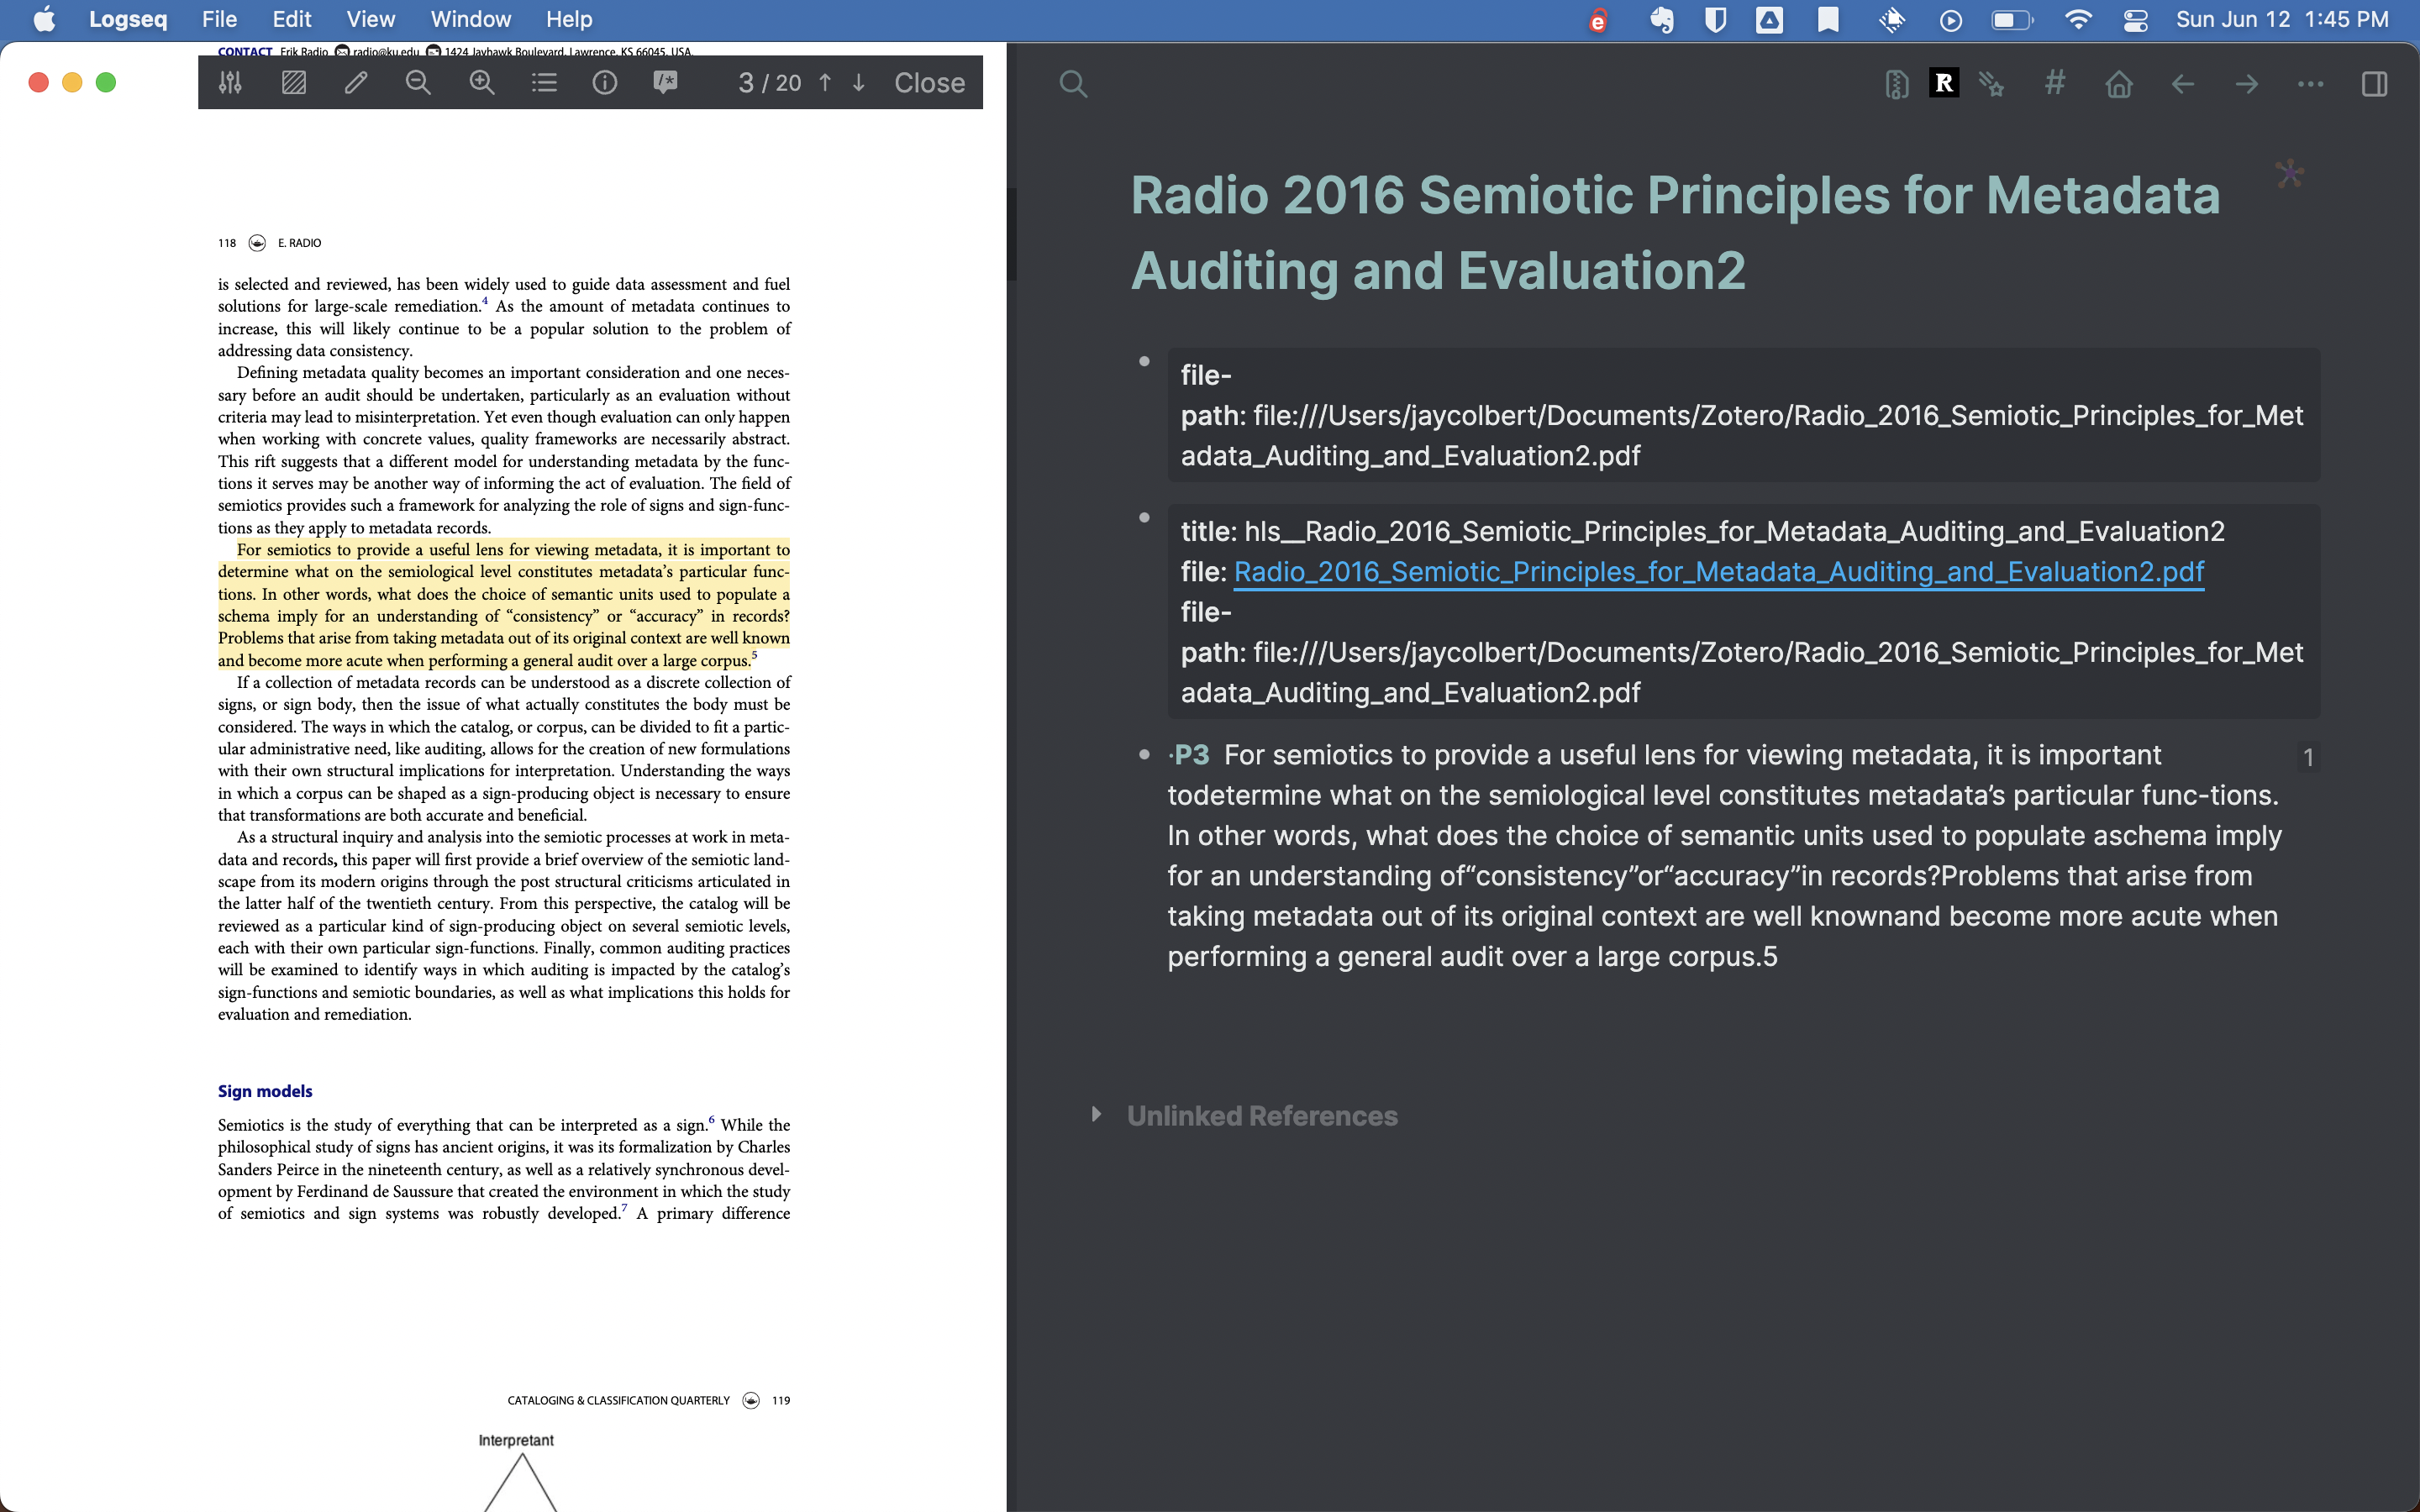Show PDF document info
The width and height of the screenshot is (2420, 1512).
tap(605, 83)
